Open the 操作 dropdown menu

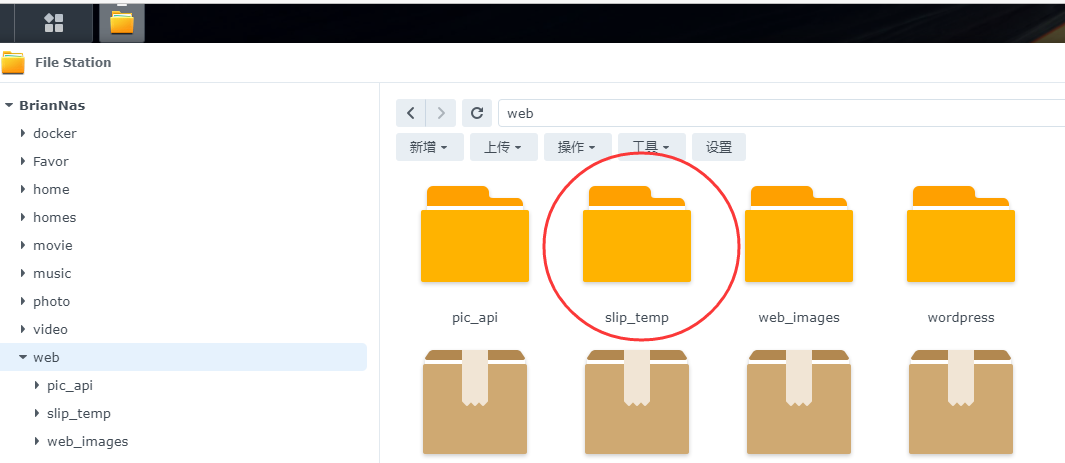[578, 147]
